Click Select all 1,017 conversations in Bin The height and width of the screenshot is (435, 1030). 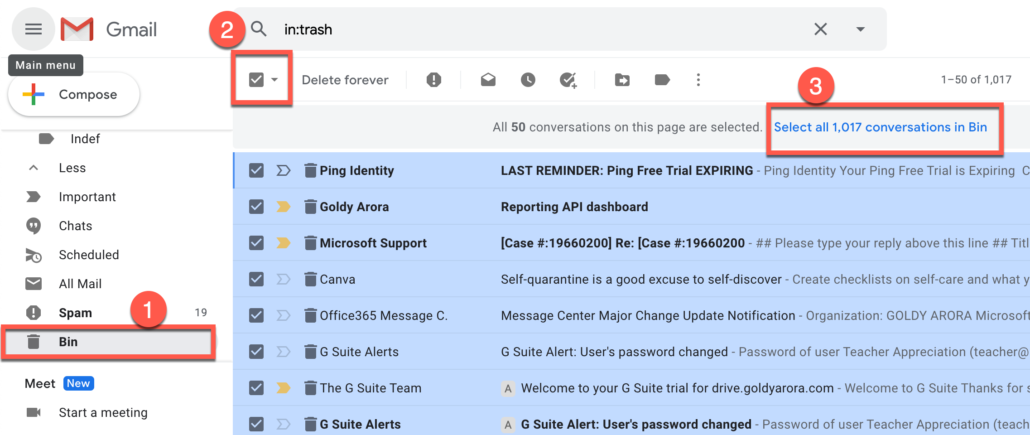[880, 127]
